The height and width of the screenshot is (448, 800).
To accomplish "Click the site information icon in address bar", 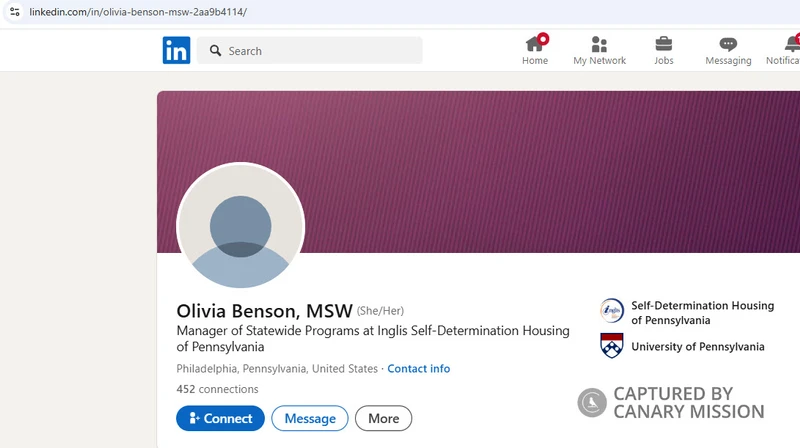I will click(14, 12).
